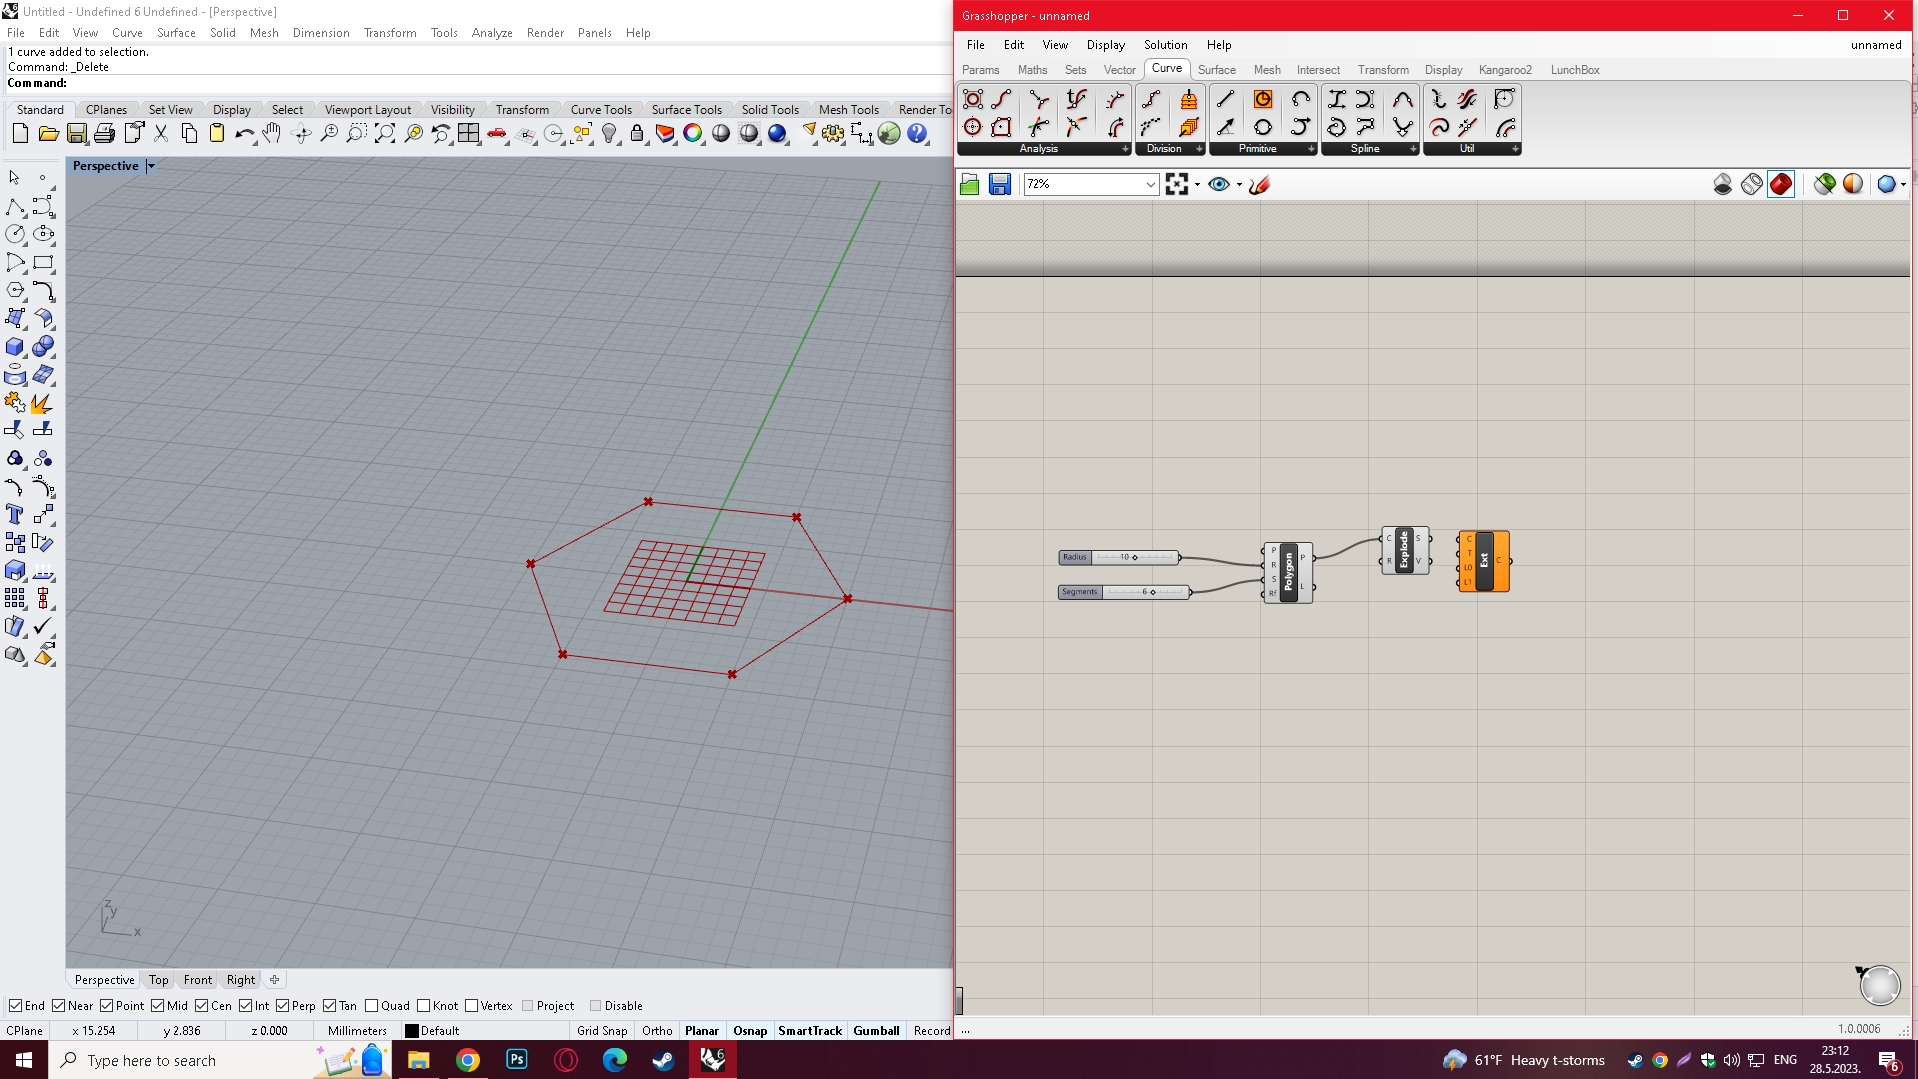
Task: Expand the Division panel in Grasshopper
Action: [1199, 149]
